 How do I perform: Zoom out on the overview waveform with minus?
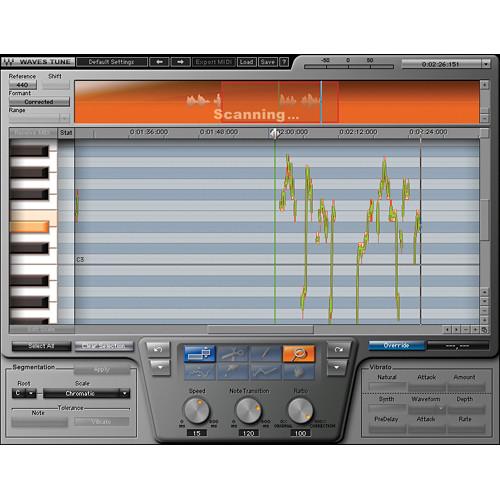click(x=485, y=118)
